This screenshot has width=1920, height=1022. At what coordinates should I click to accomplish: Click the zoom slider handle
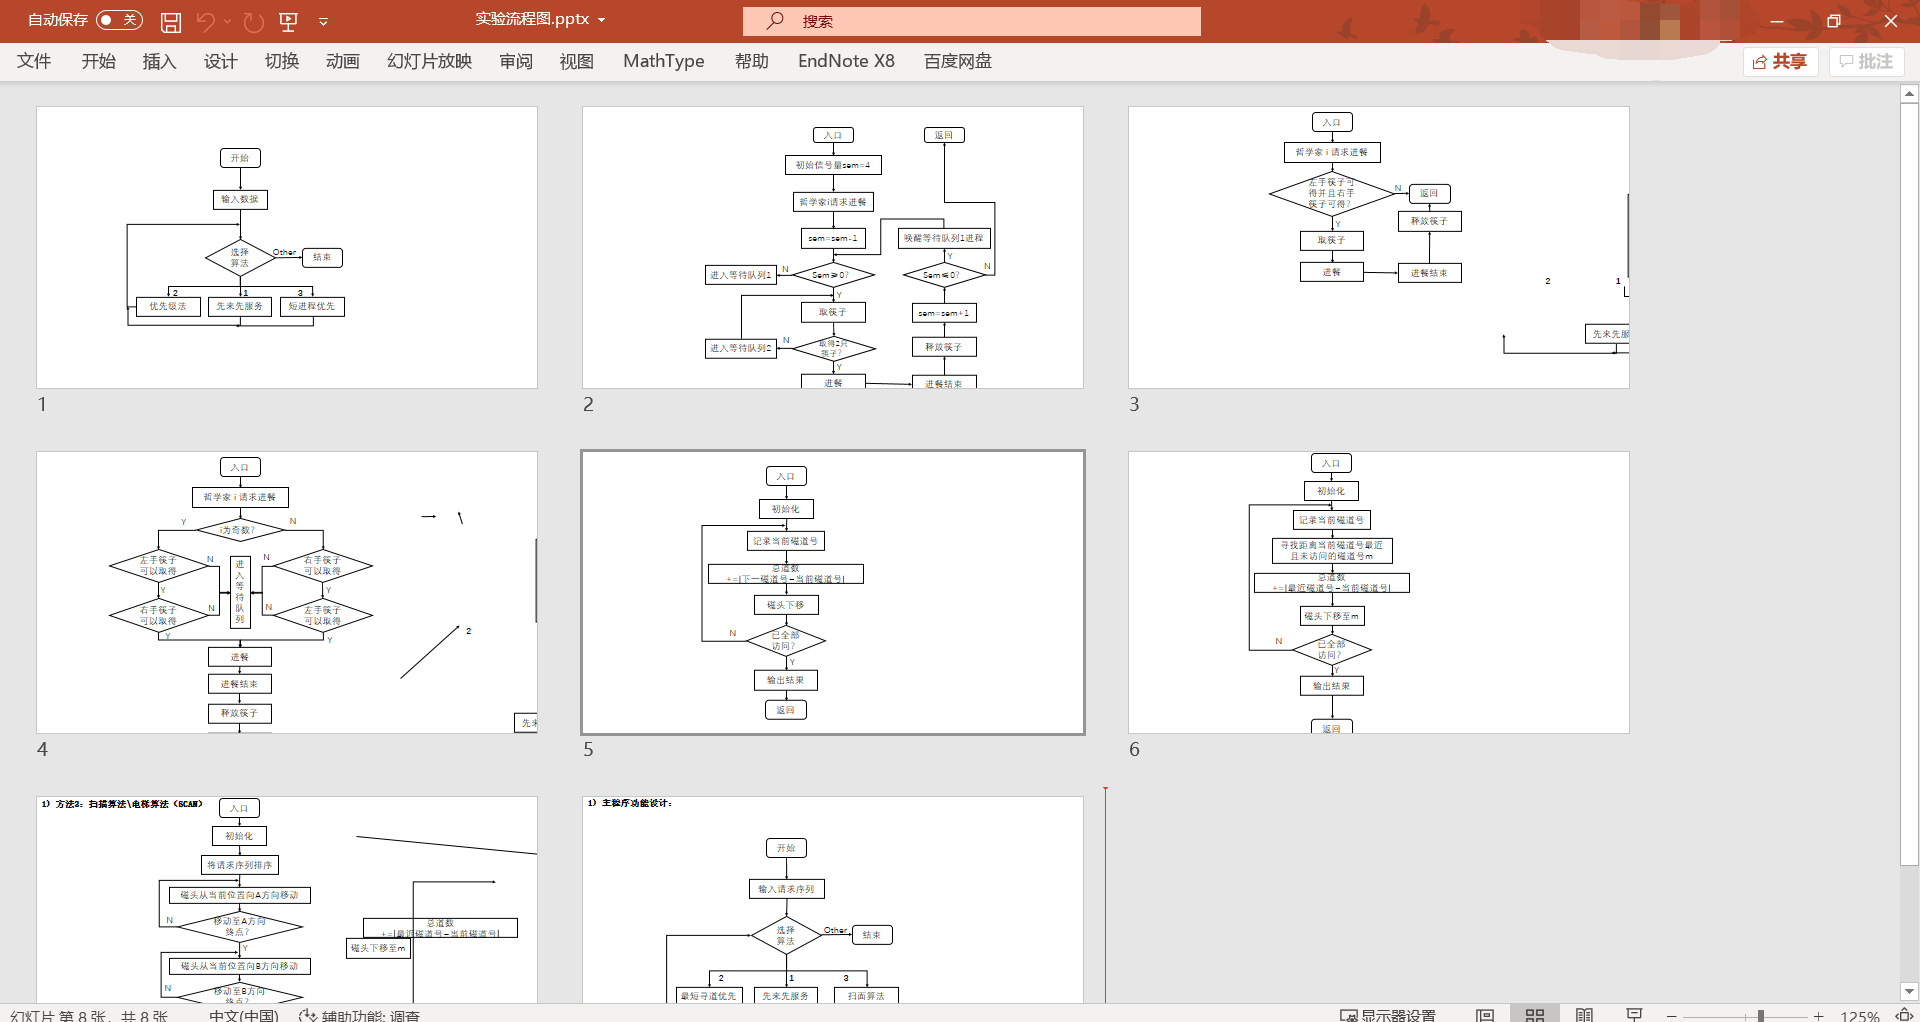coord(1760,1016)
